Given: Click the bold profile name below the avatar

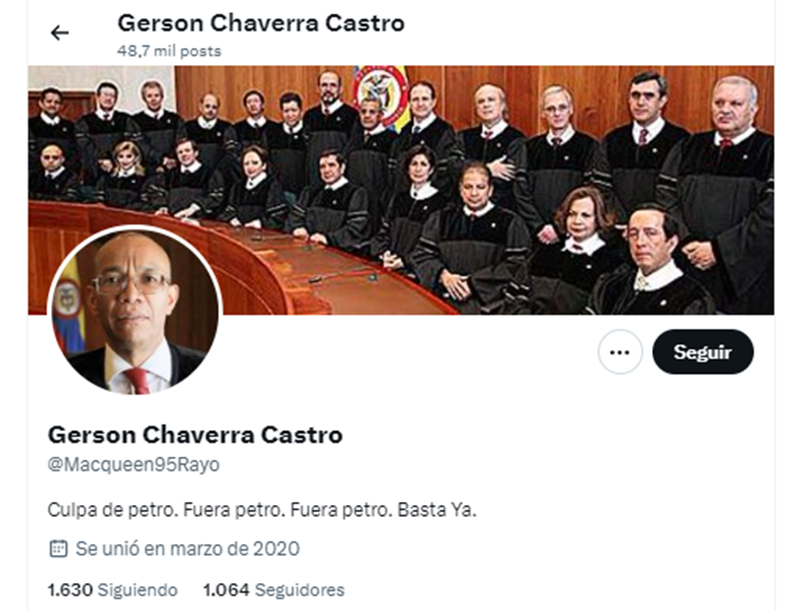Looking at the screenshot, I should click(195, 435).
